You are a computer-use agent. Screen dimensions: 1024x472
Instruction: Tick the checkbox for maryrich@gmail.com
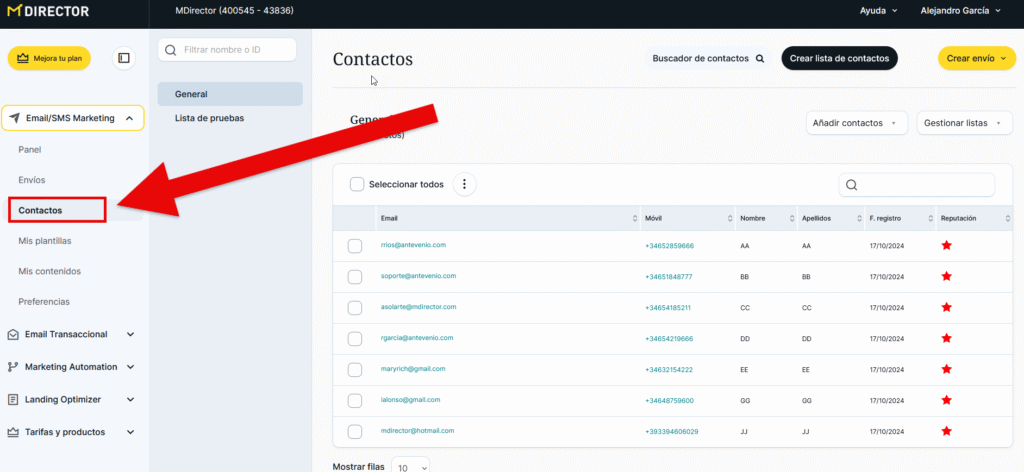tap(354, 370)
